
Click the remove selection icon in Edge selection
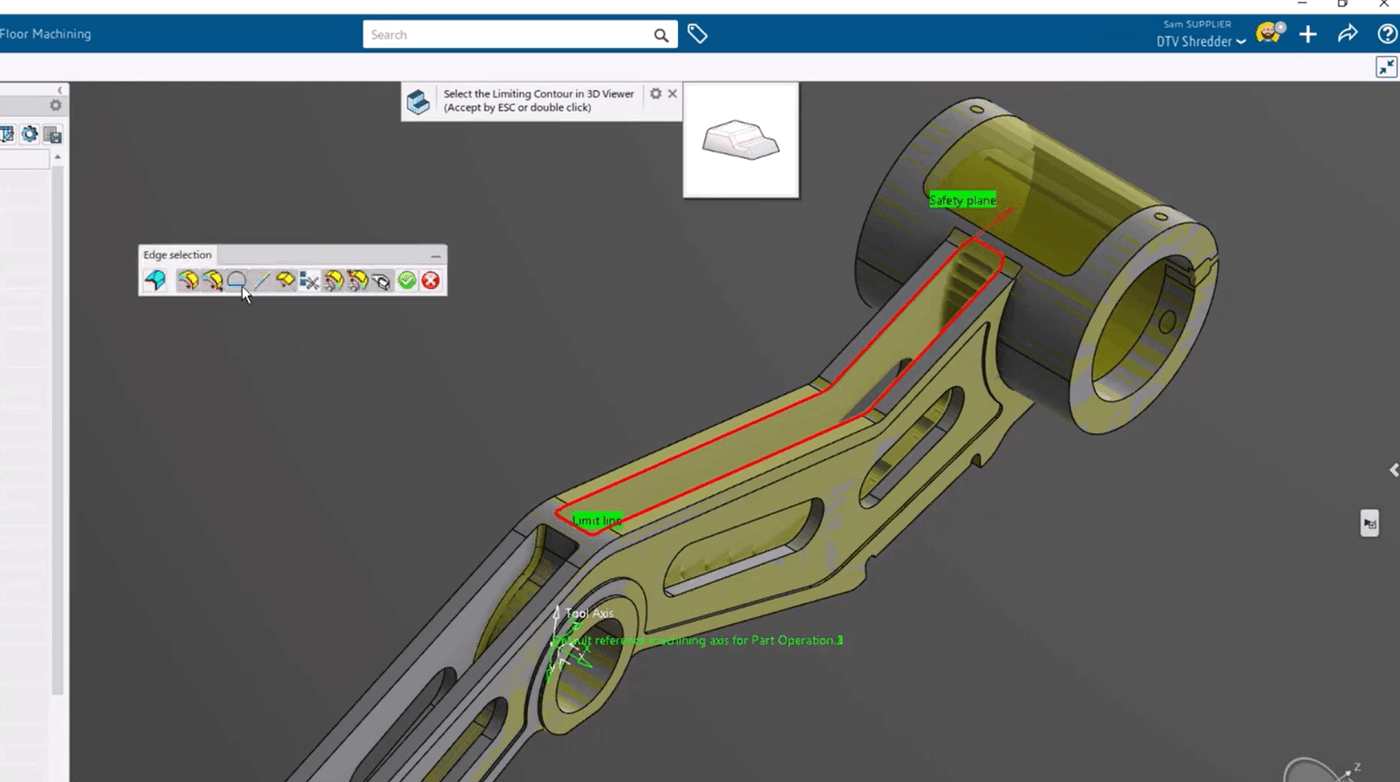click(309, 280)
